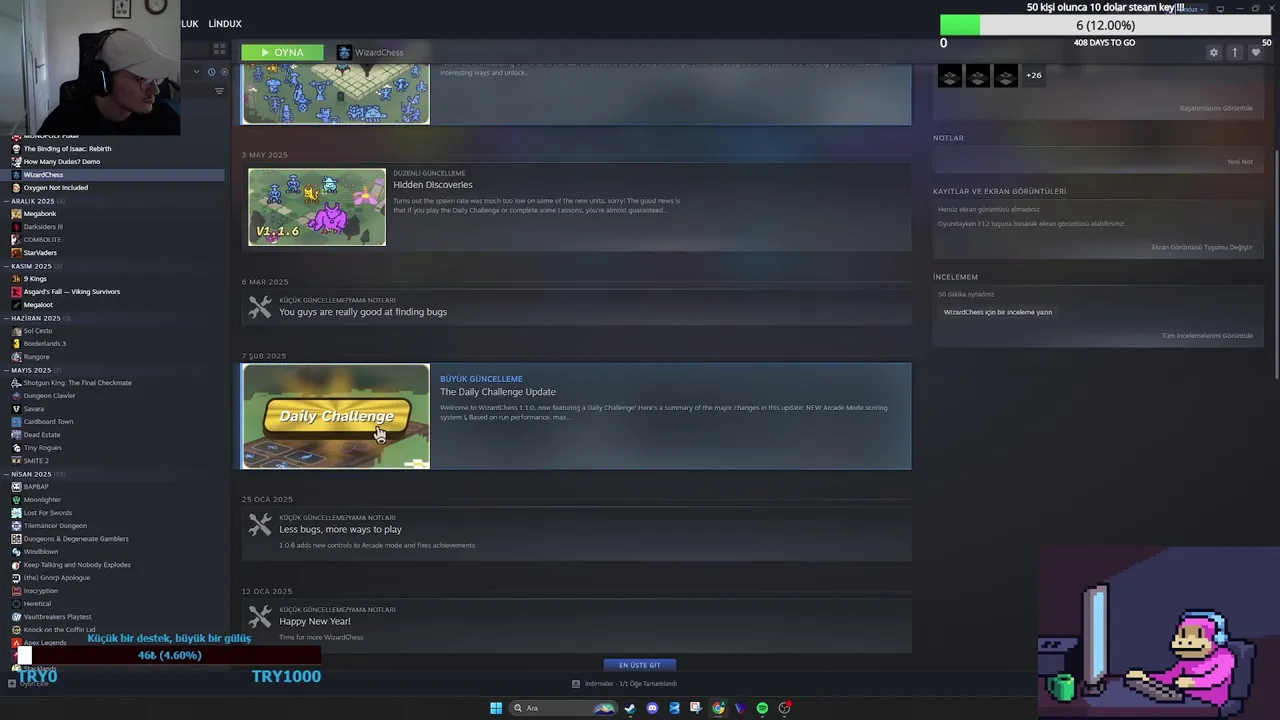Viewport: 1280px width, 720px height.
Task: Open the Daily Challenge update thumbnail
Action: pyautogui.click(x=336, y=416)
